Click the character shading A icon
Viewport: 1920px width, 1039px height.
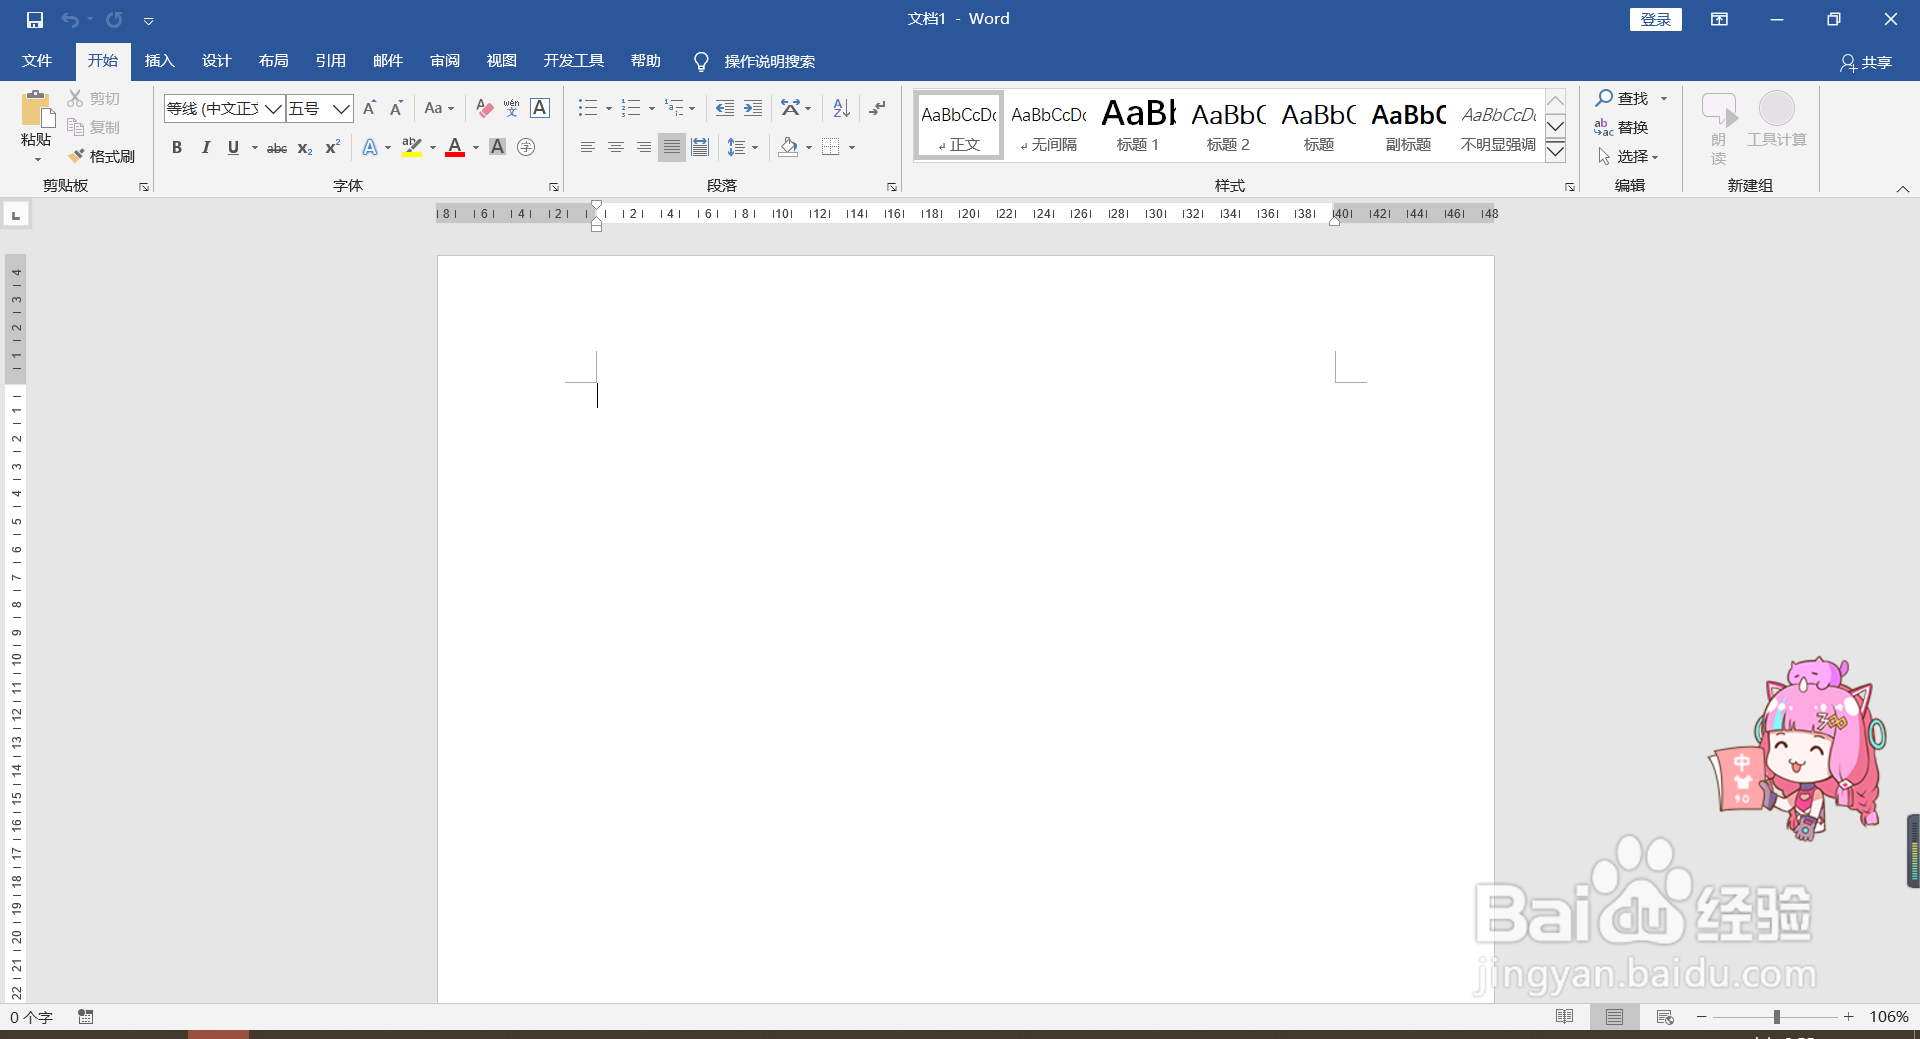(x=497, y=147)
